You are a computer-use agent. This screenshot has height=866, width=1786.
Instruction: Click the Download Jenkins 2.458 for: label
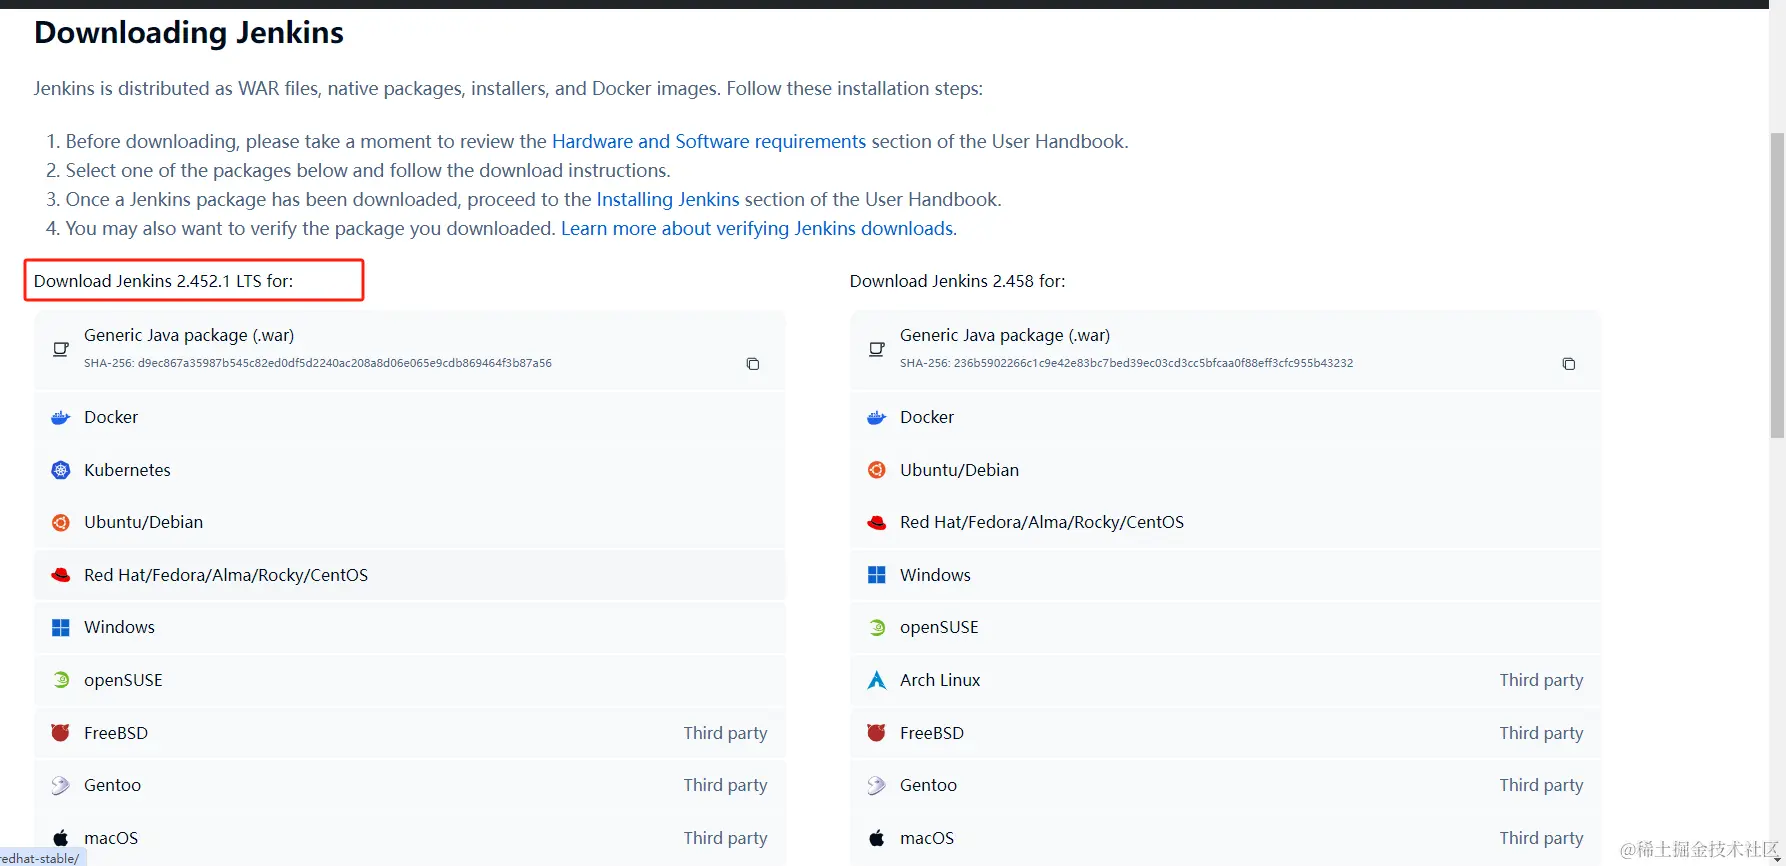tap(958, 281)
